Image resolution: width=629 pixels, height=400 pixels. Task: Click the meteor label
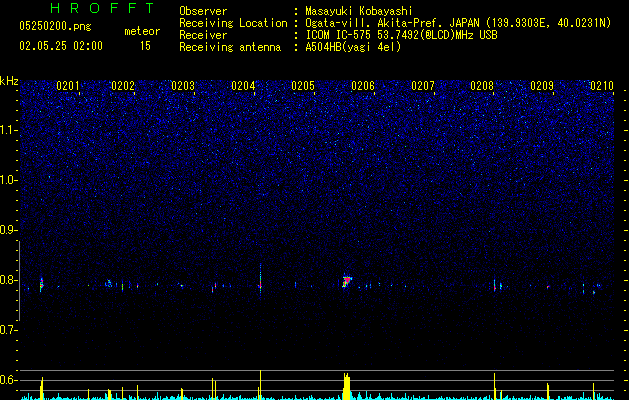pyautogui.click(x=142, y=31)
